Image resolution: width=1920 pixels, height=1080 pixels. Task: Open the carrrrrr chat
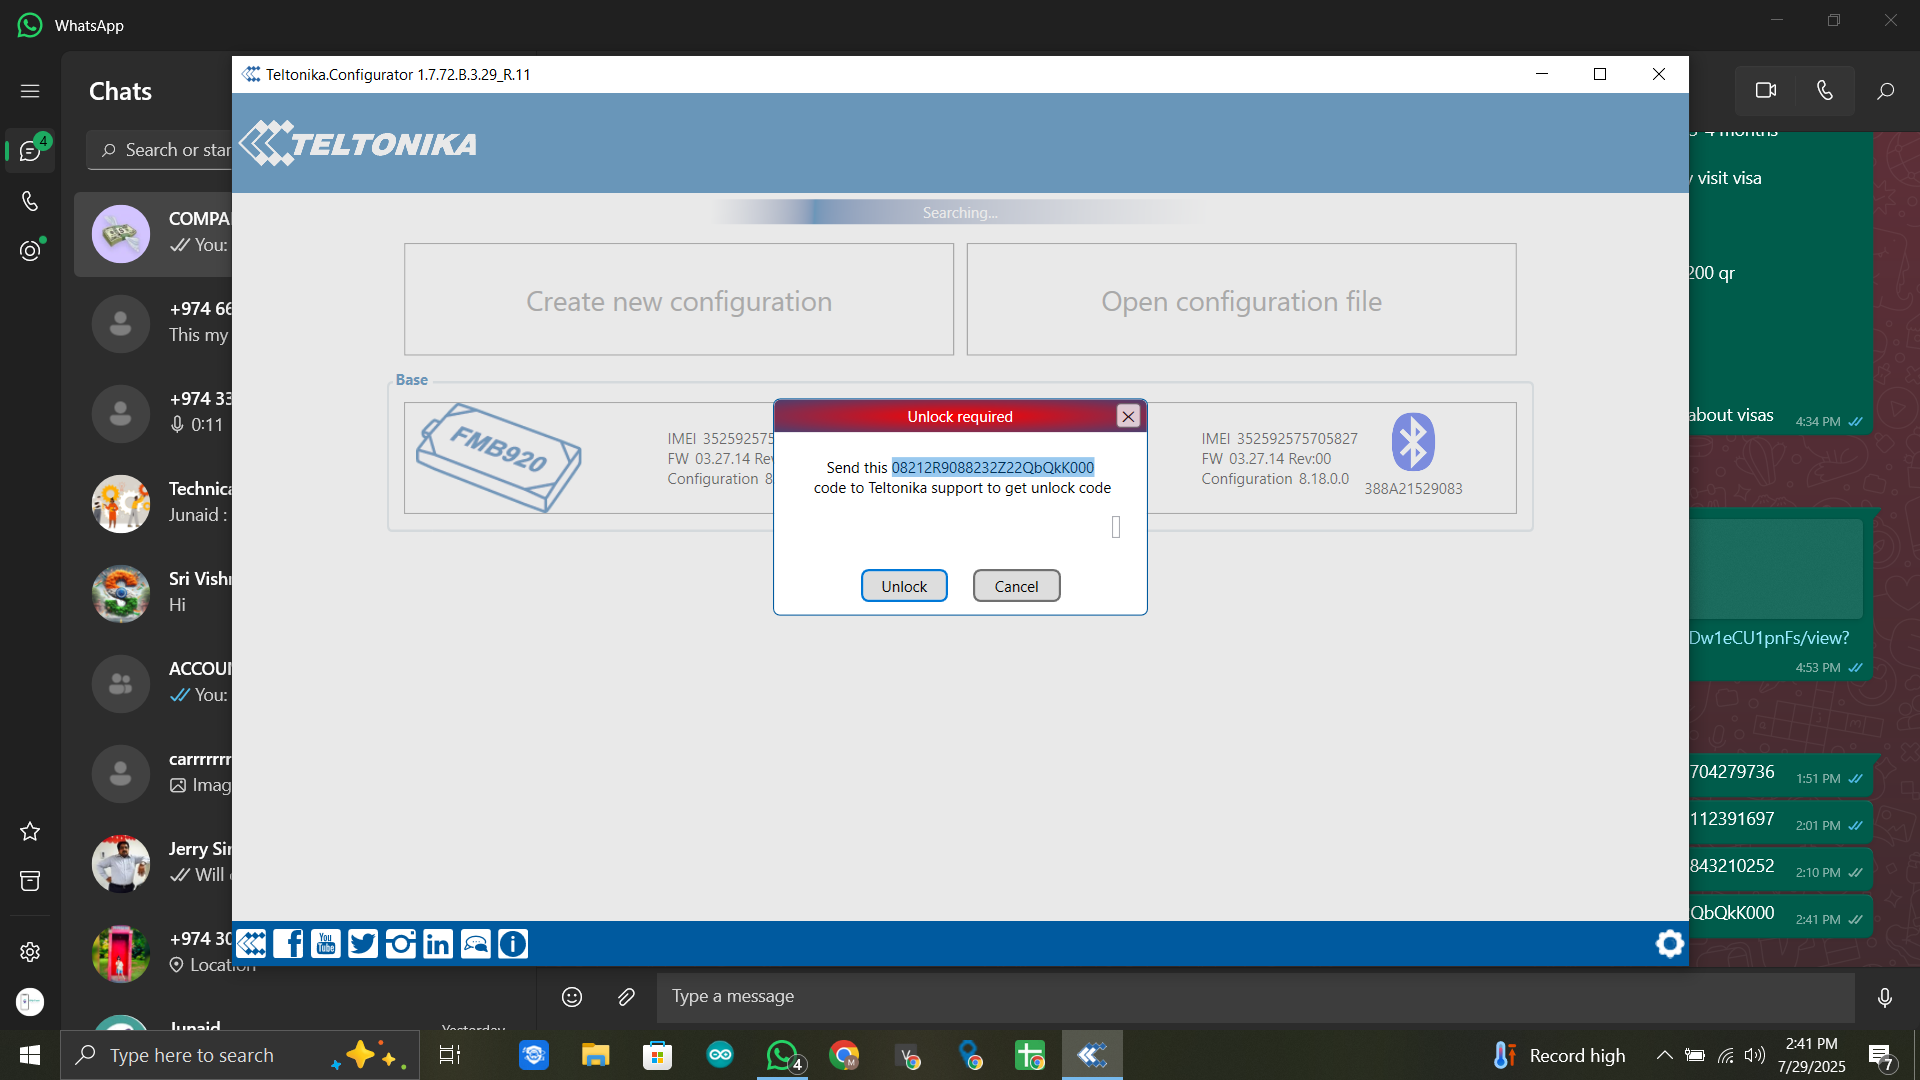[x=153, y=772]
